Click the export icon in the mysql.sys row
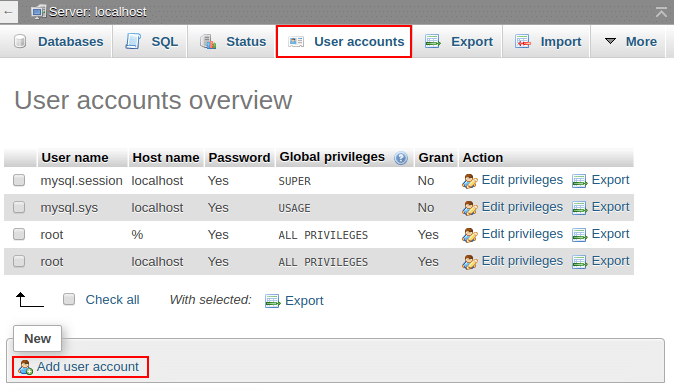Image resolution: width=674 pixels, height=391 pixels. tap(579, 208)
